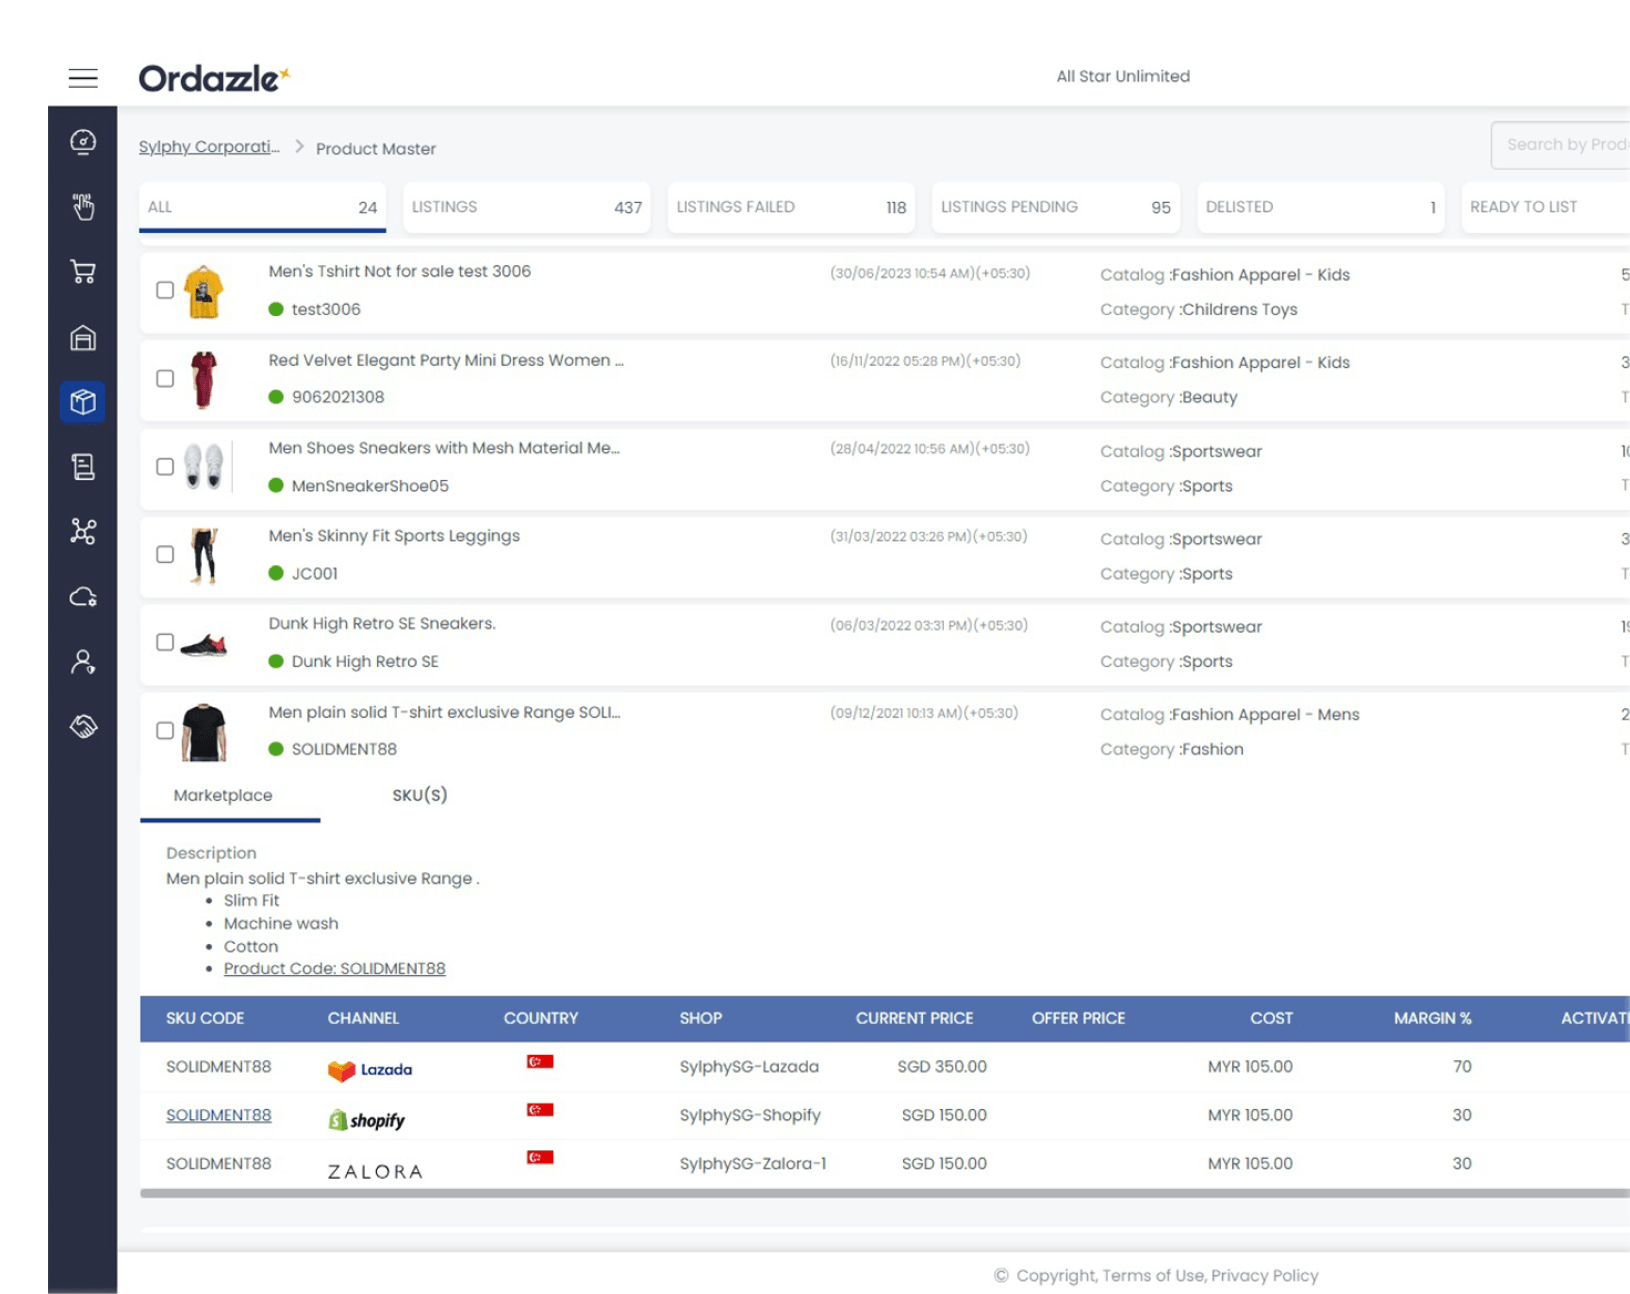Click the Sylphy Corporation breadcrumb link
Screen dimensions: 1630x1294
click(209, 147)
